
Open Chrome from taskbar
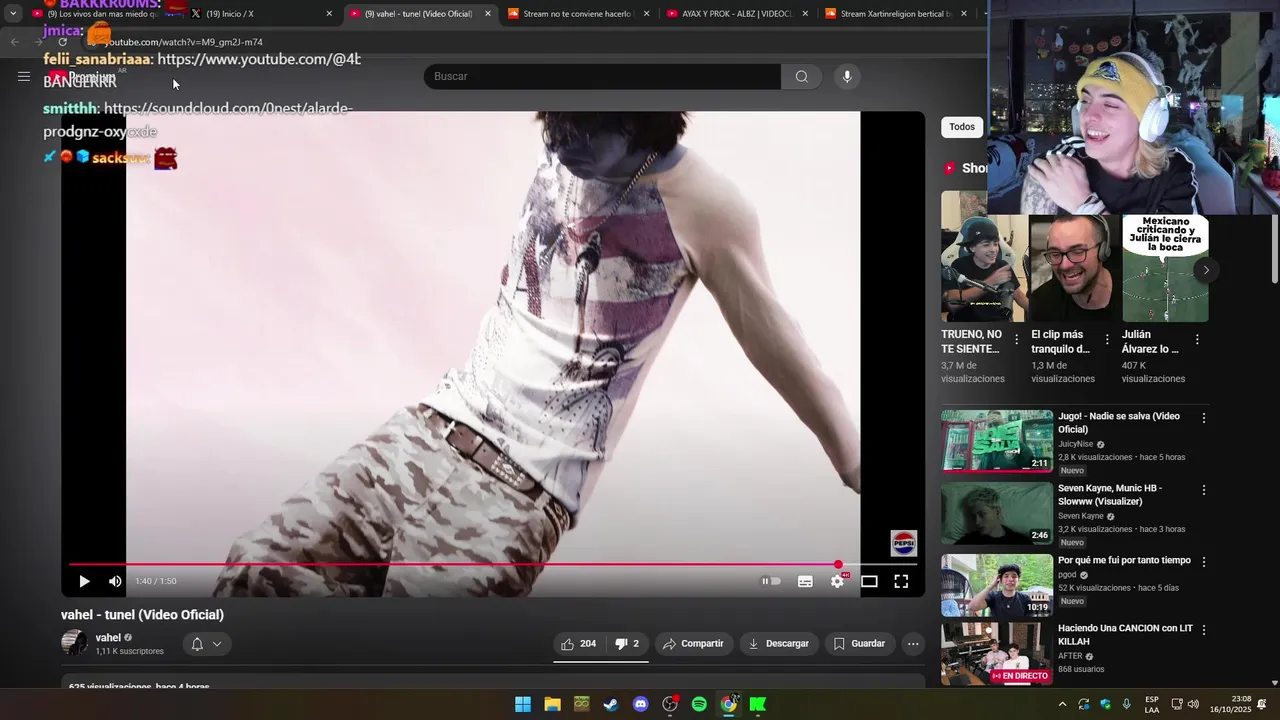tap(729, 704)
